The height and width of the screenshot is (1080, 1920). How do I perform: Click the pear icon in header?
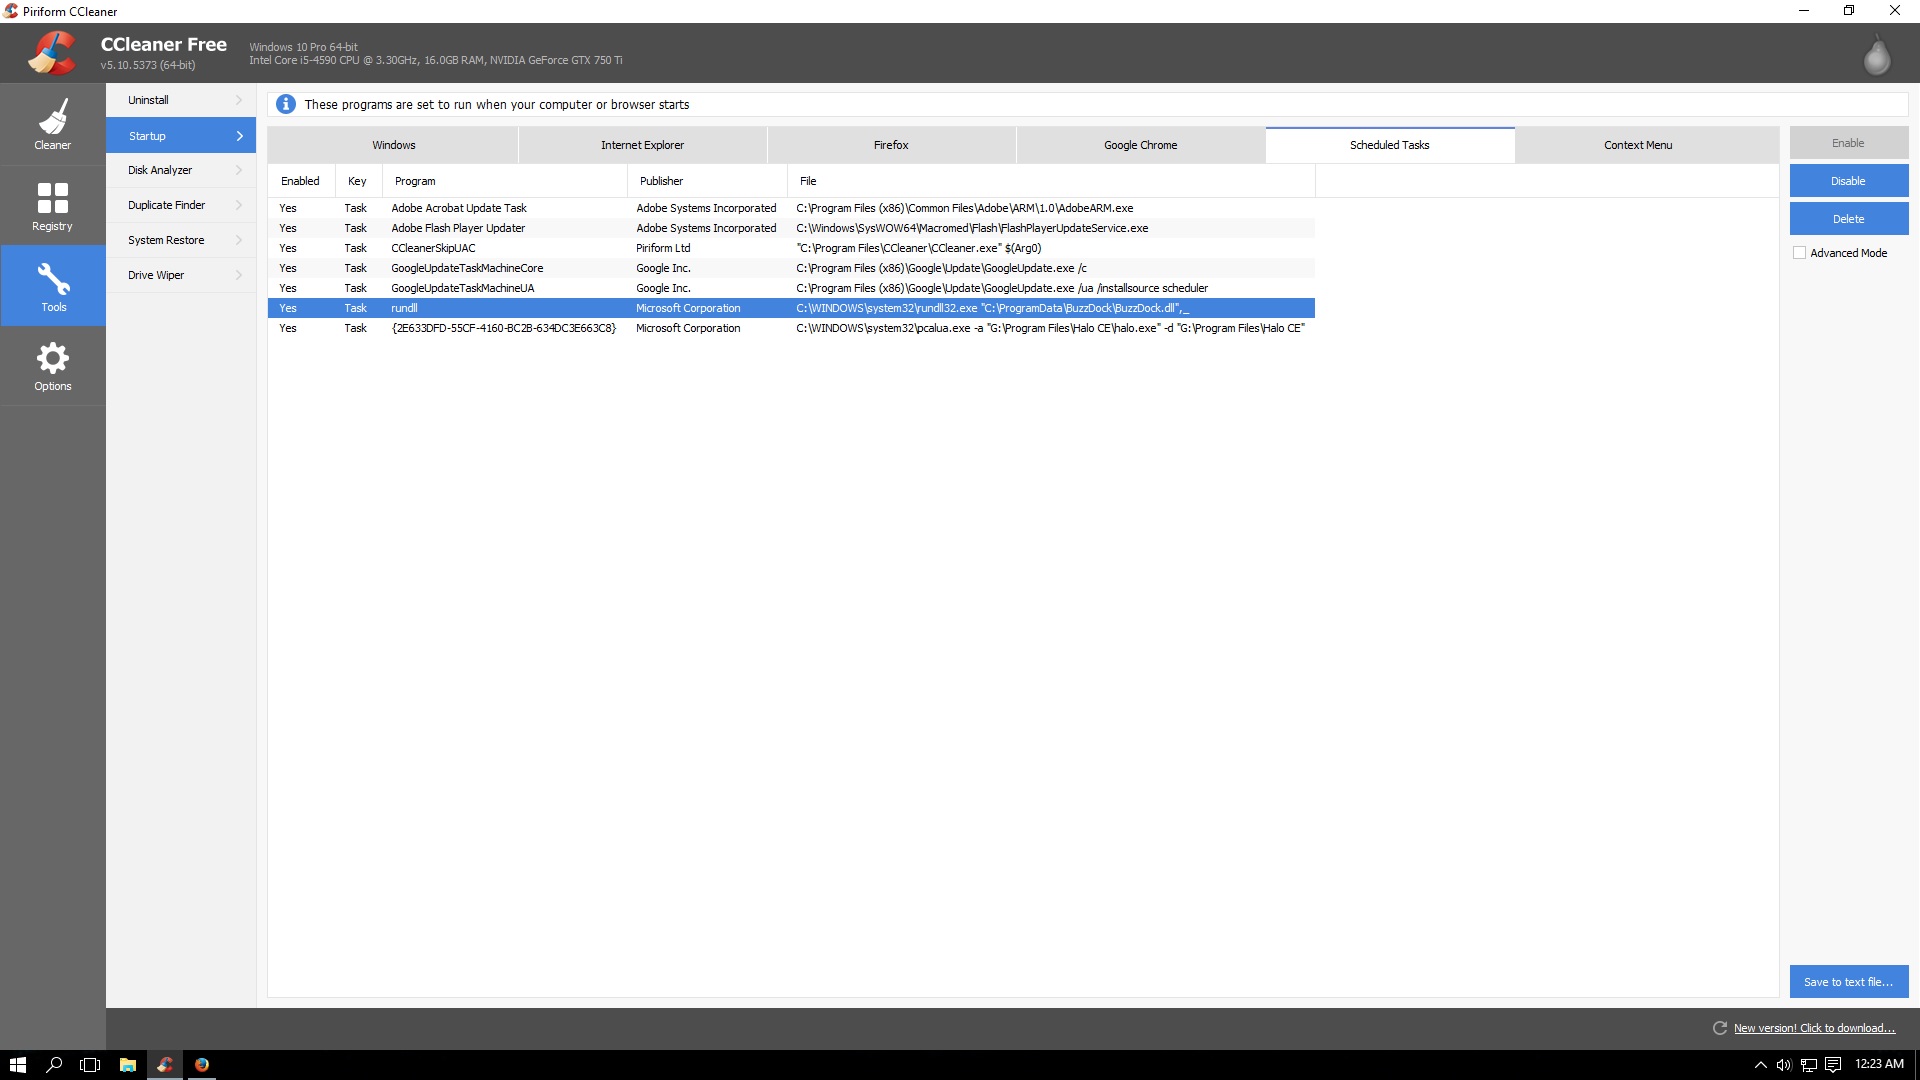(x=1877, y=54)
